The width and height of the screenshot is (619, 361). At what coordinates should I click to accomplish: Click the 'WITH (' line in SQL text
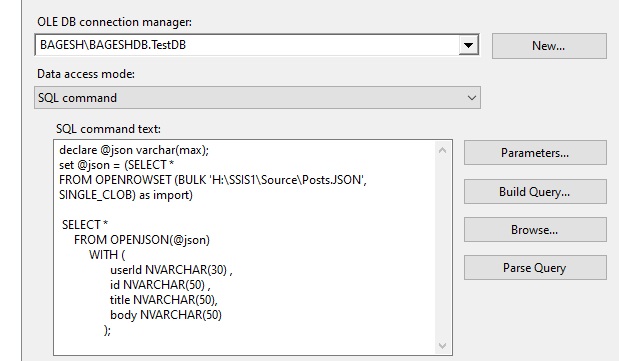coord(107,255)
